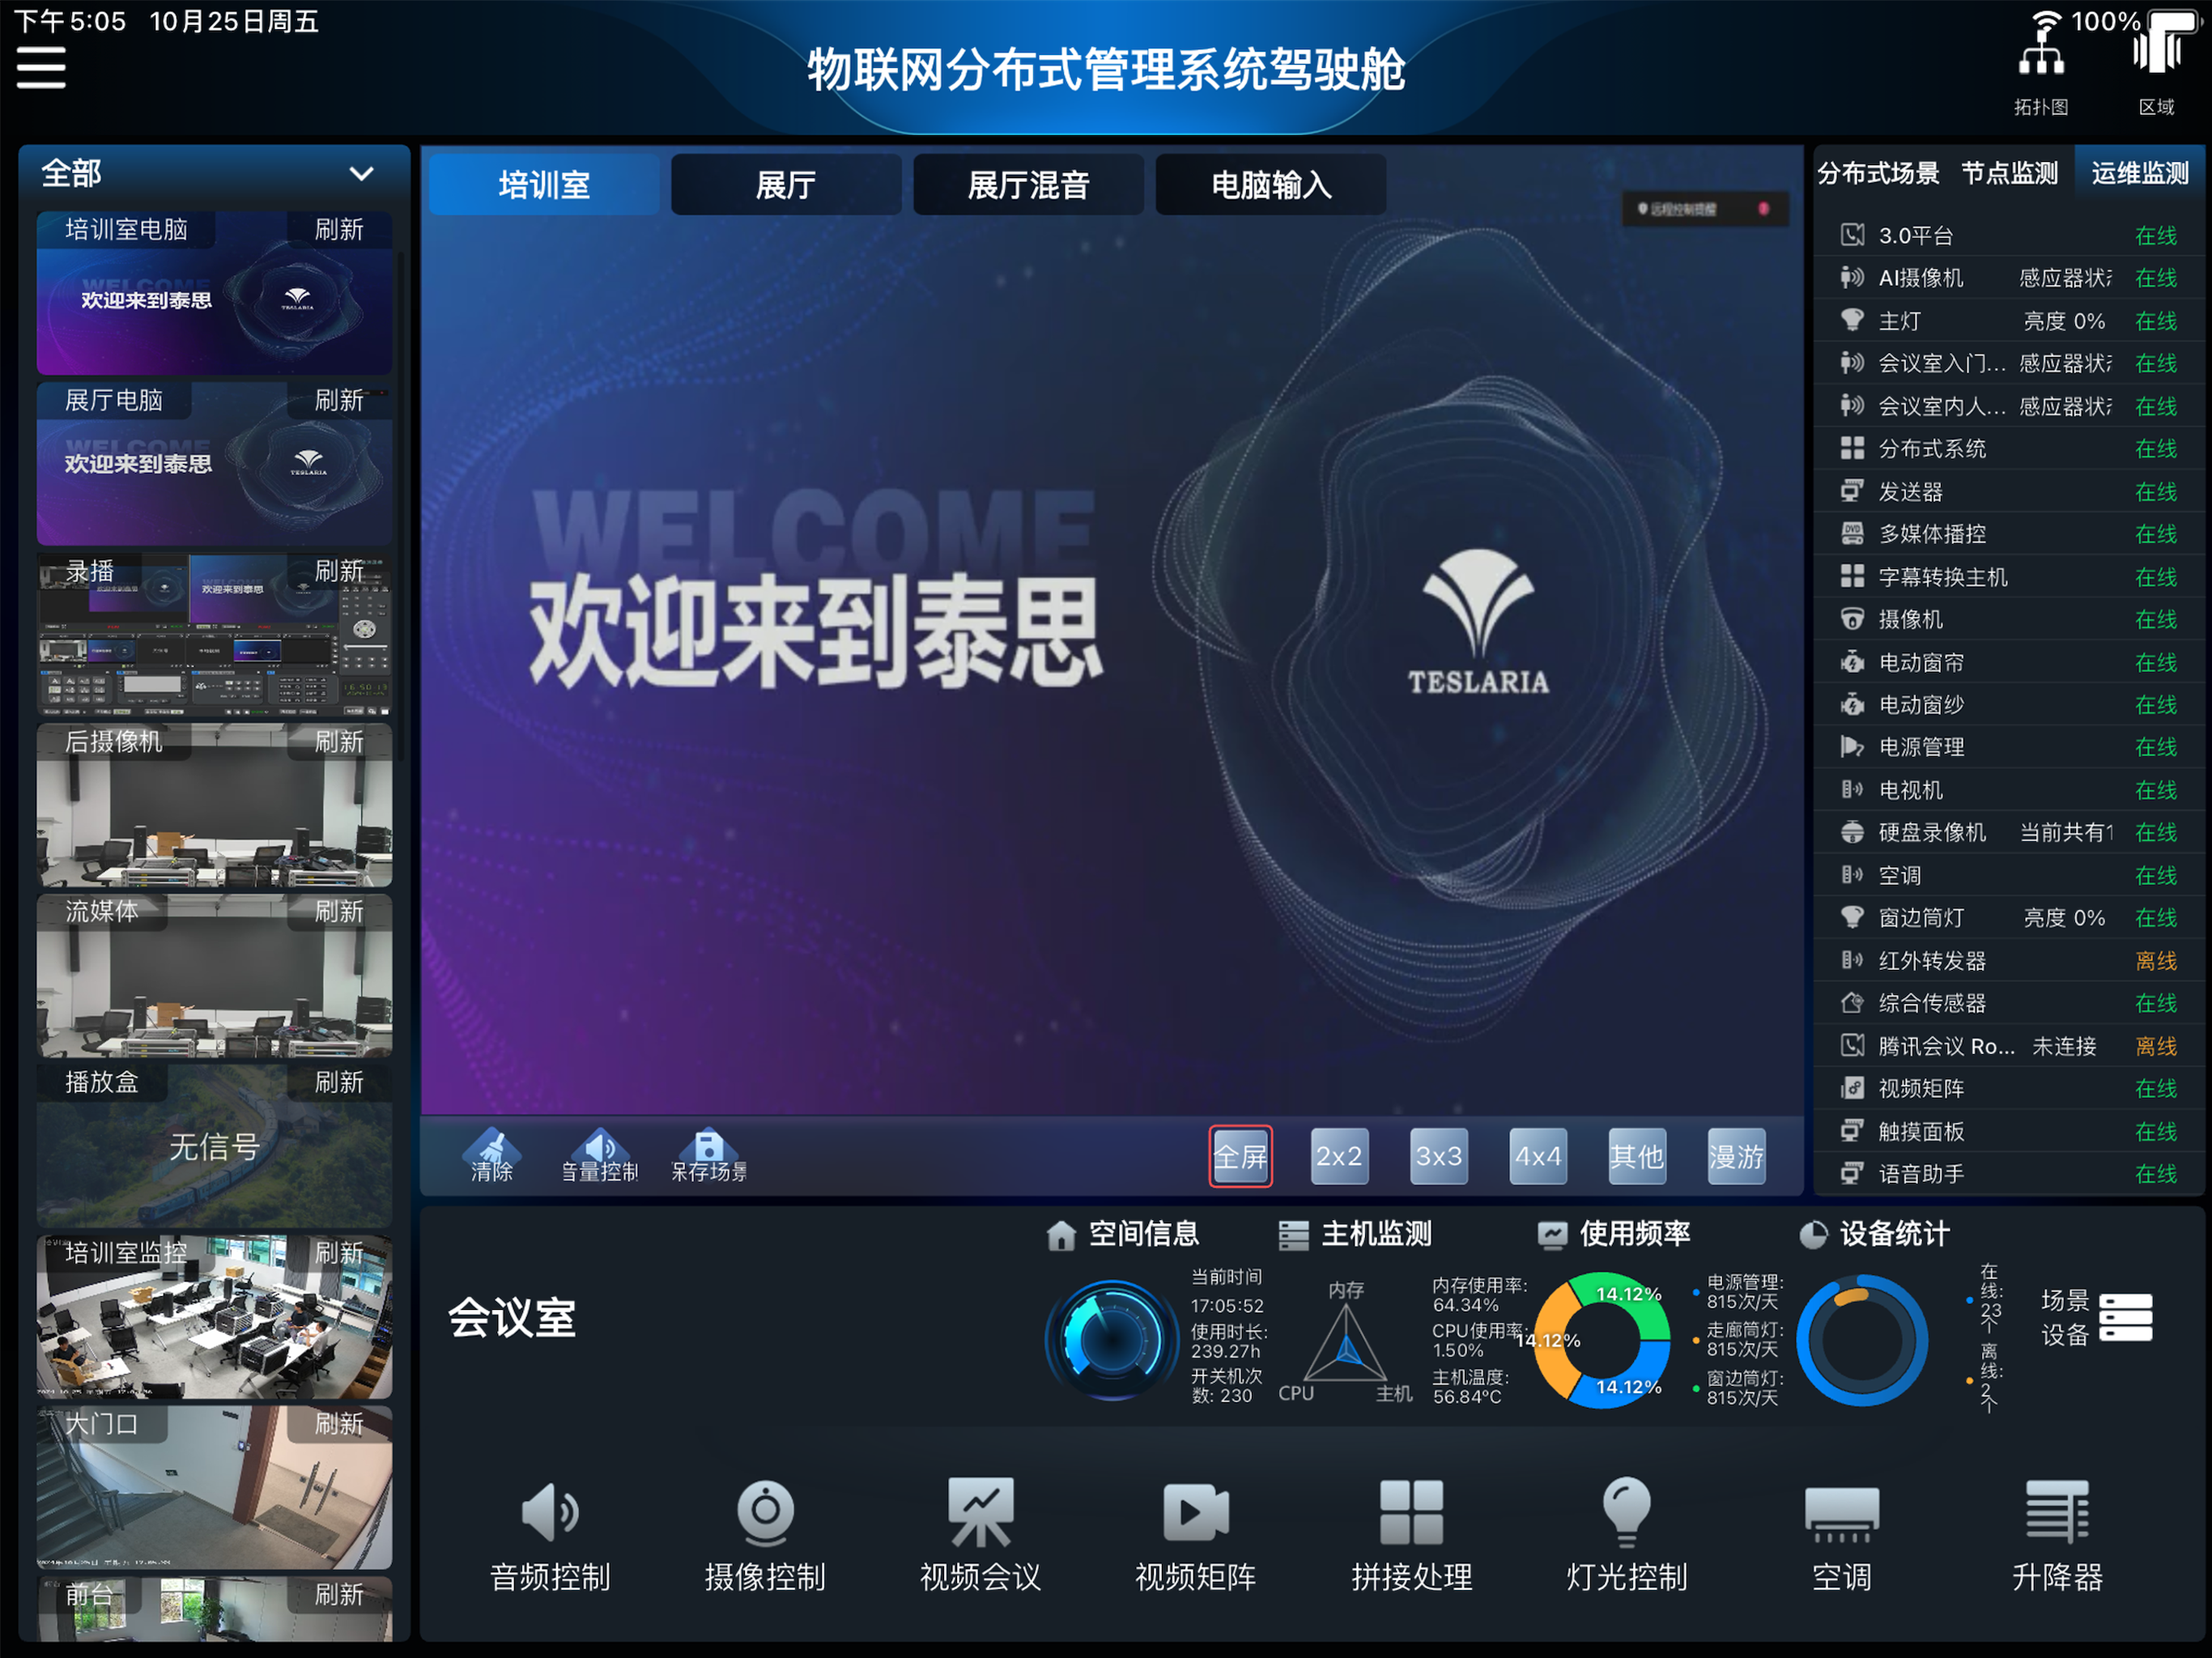Select the 4x4 layout button
The width and height of the screenshot is (2212, 1658).
pos(1538,1156)
